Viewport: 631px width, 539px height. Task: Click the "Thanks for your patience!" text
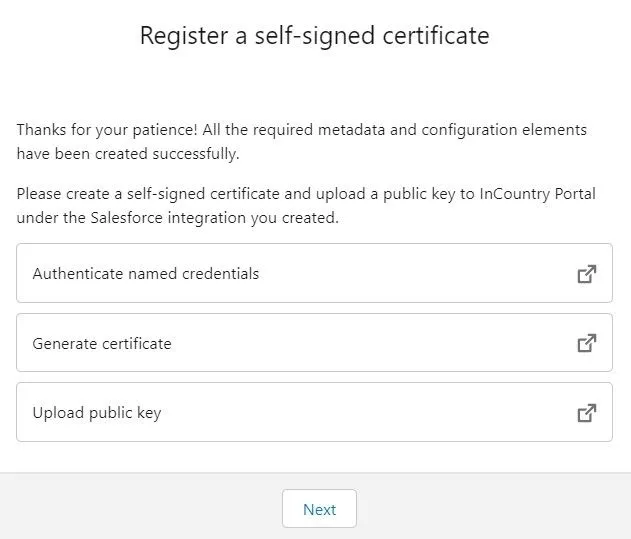point(101,130)
